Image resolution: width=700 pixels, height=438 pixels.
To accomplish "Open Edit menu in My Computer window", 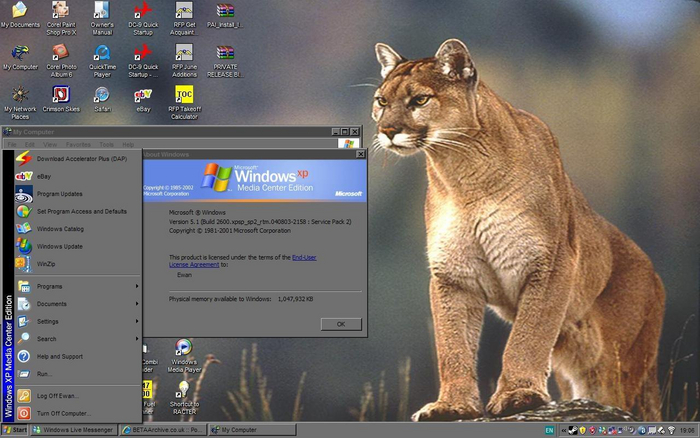I will [29, 145].
